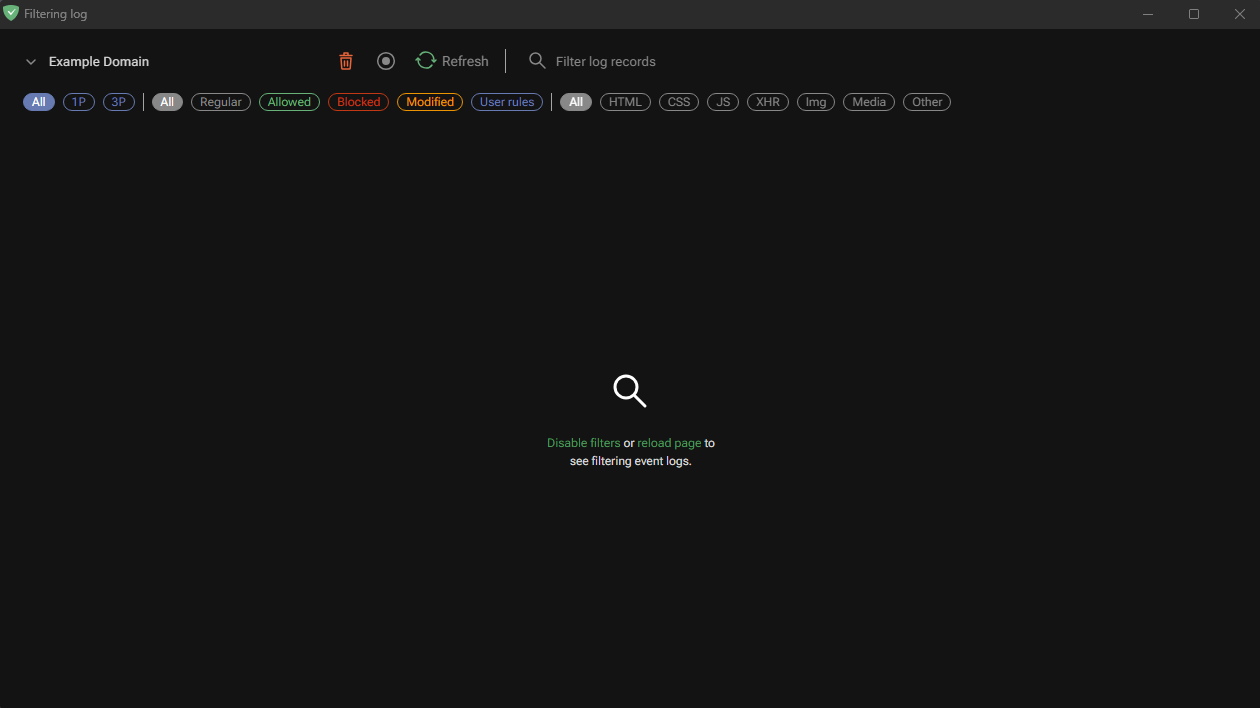Select the XHR resource filter
The width and height of the screenshot is (1260, 708).
(x=767, y=101)
